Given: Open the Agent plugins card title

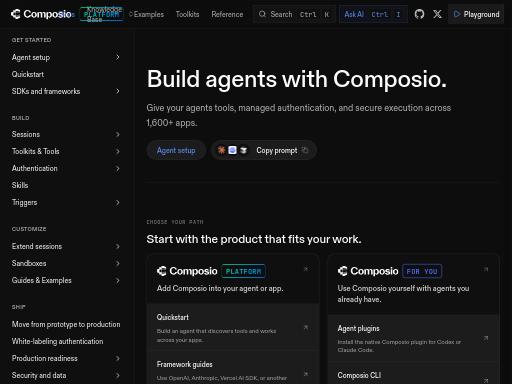Looking at the screenshot, I should [x=358, y=329].
